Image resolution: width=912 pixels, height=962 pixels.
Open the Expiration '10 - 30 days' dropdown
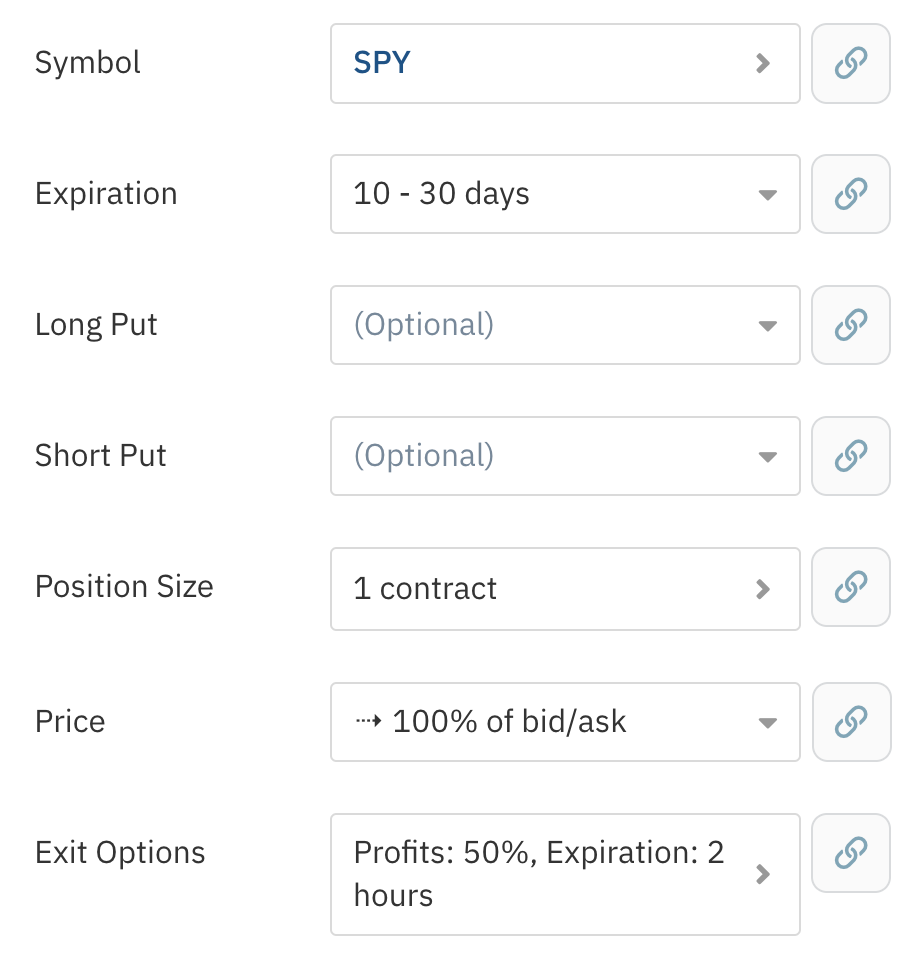[x=564, y=194]
